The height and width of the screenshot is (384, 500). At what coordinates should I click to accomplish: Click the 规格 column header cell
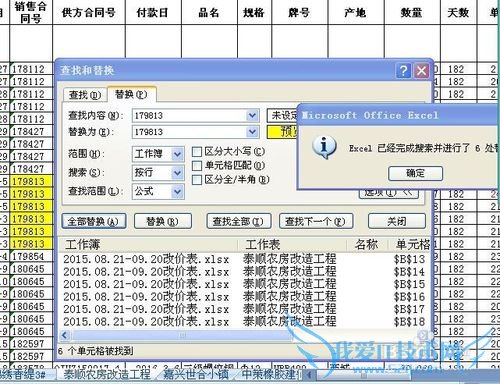(255, 12)
